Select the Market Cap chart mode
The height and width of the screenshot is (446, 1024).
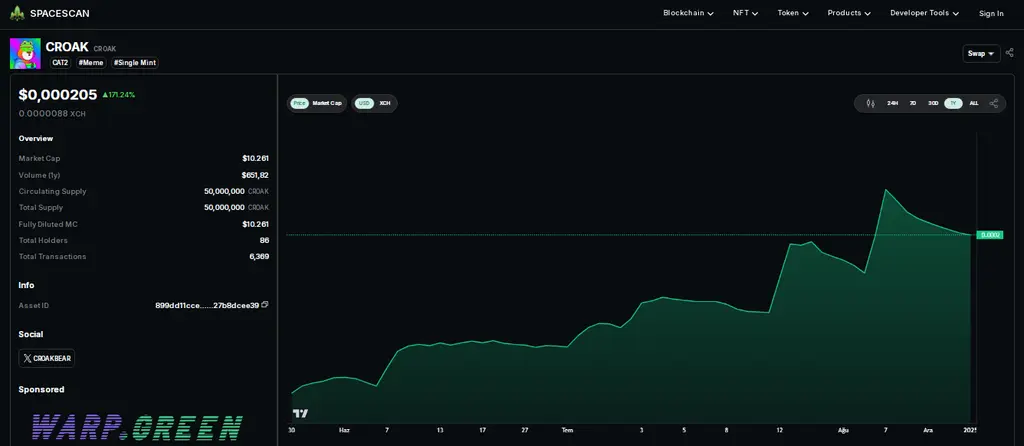[x=327, y=103]
